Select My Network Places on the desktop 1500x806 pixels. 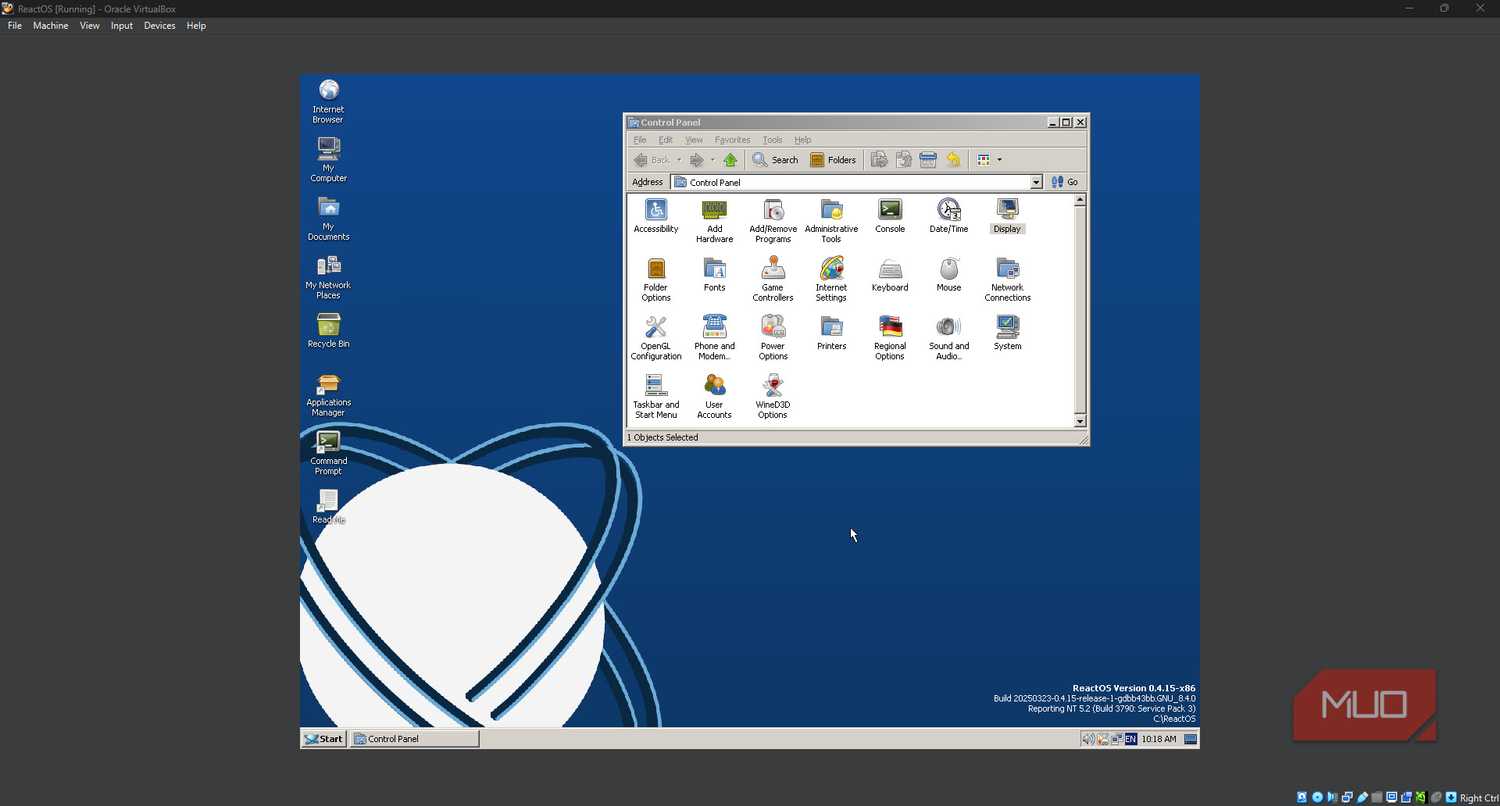tap(328, 277)
